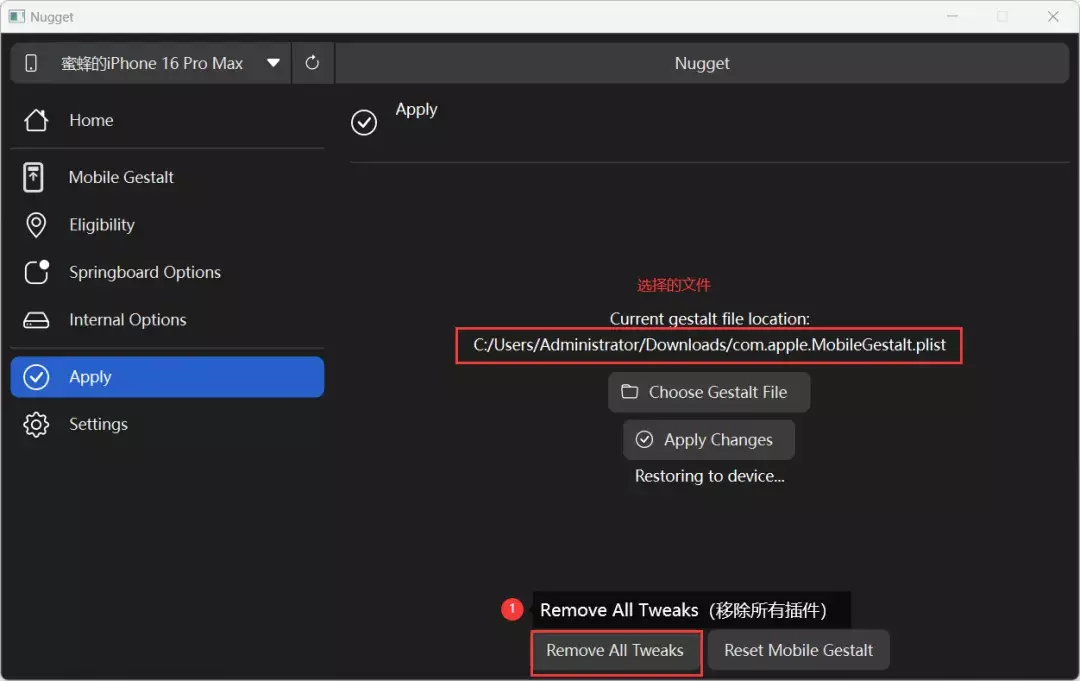This screenshot has height=681, width=1080.
Task: Click the 'Restoring to device...' status text
Action: (x=709, y=476)
